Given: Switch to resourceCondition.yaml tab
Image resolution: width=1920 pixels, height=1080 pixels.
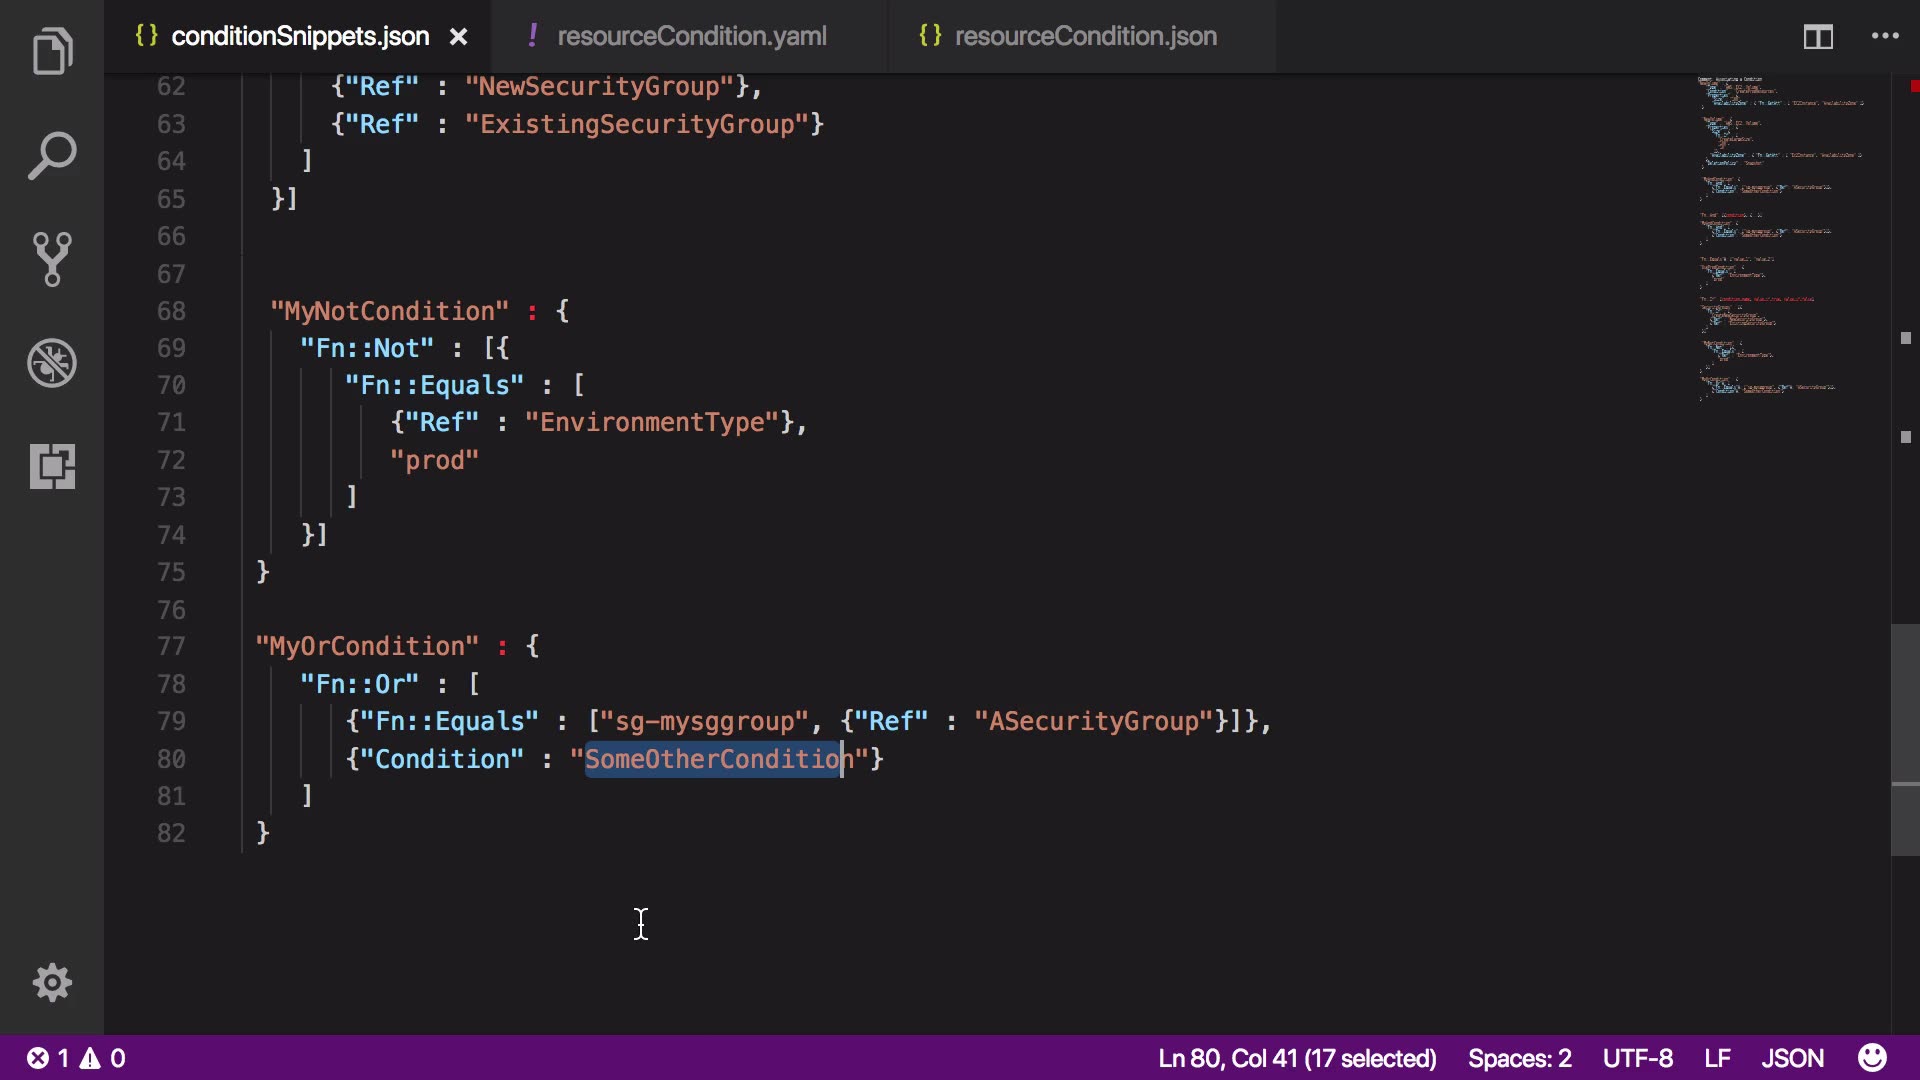Looking at the screenshot, I should [x=691, y=37].
